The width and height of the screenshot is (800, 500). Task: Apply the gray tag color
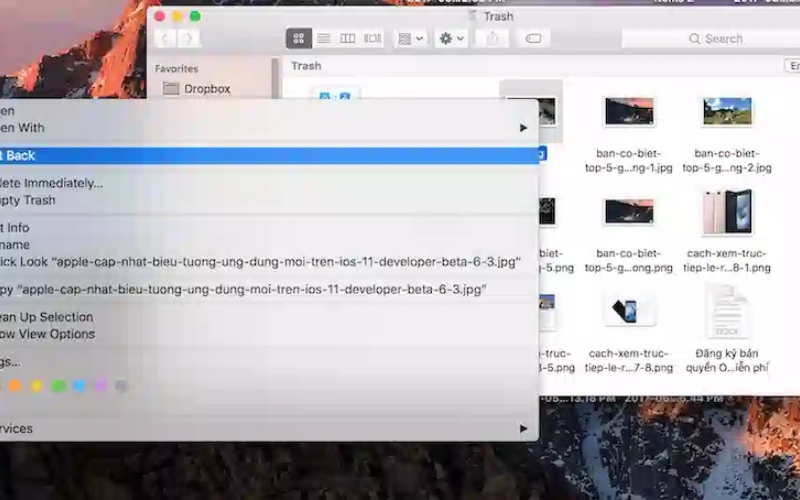tap(121, 386)
